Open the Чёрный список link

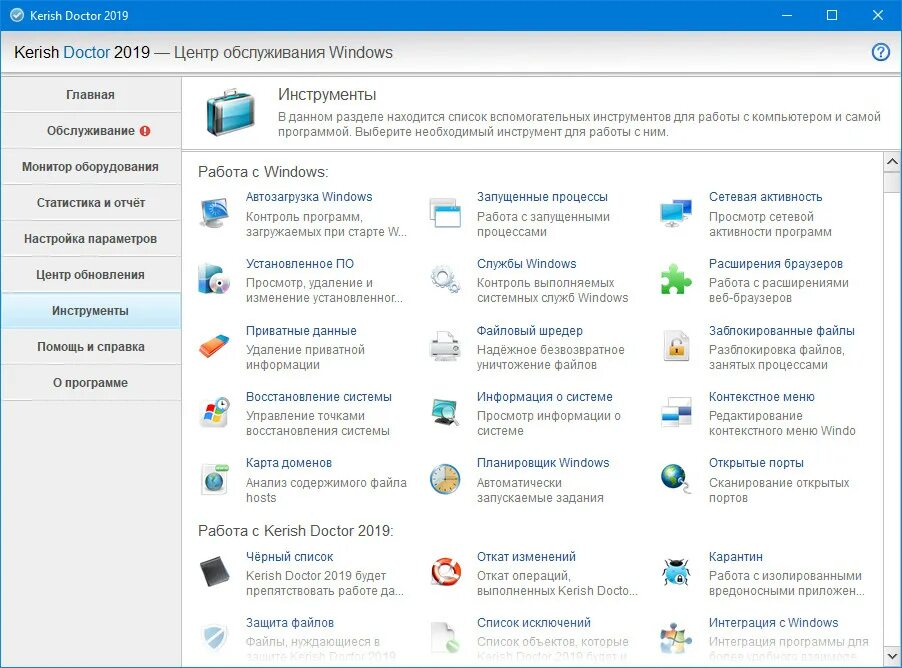coord(289,556)
